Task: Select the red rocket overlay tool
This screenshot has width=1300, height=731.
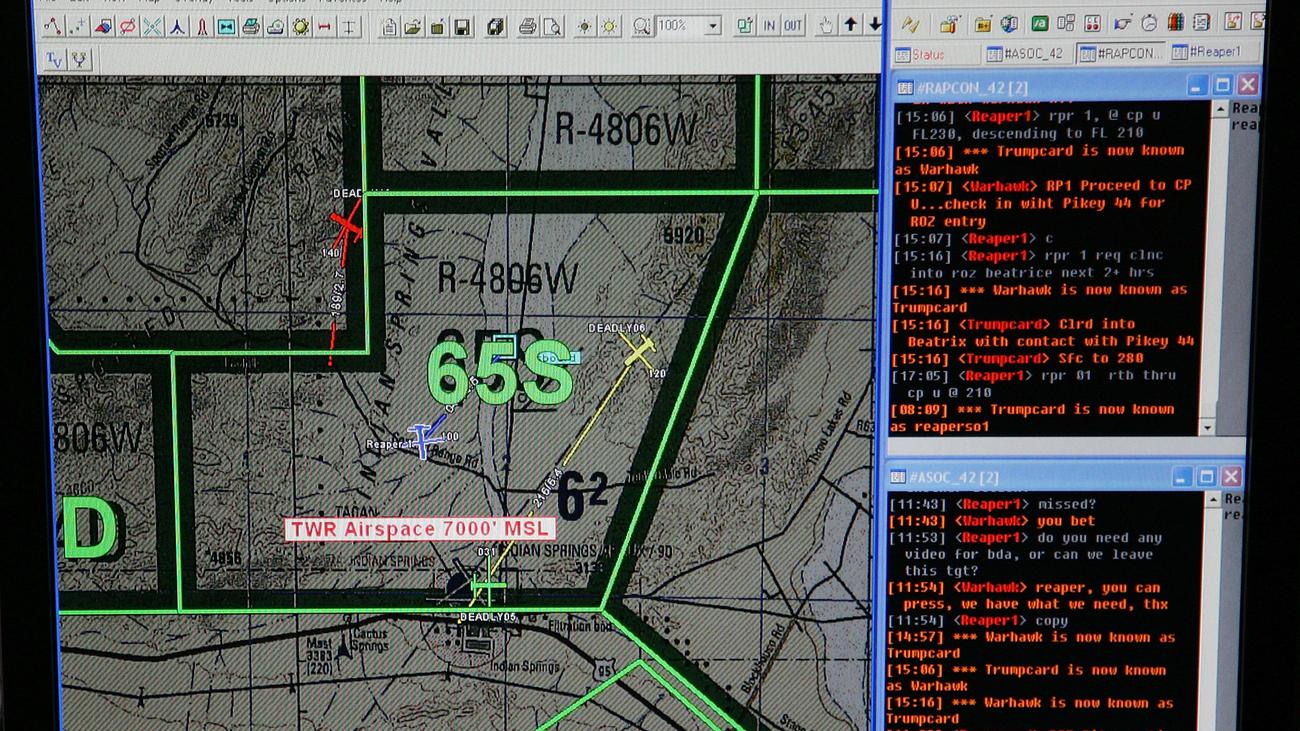Action: pyautogui.click(x=202, y=27)
